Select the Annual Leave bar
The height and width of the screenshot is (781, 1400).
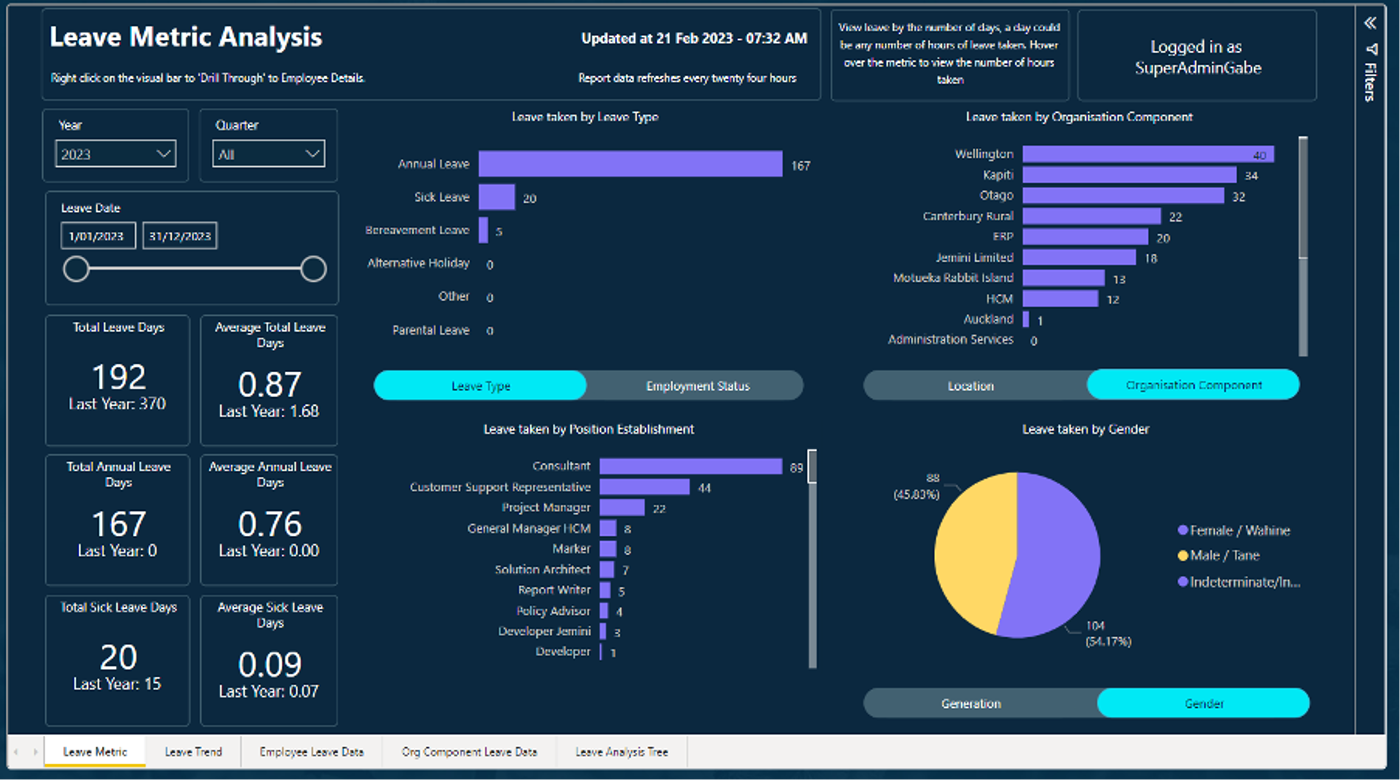pyautogui.click(x=630, y=164)
